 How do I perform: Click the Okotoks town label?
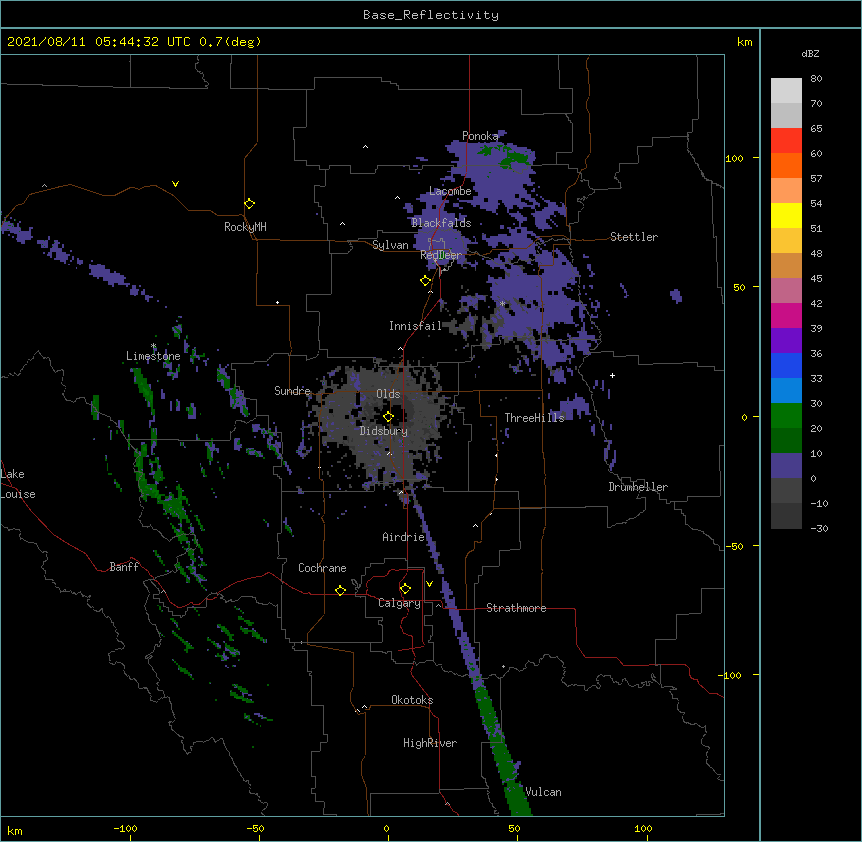(x=412, y=700)
